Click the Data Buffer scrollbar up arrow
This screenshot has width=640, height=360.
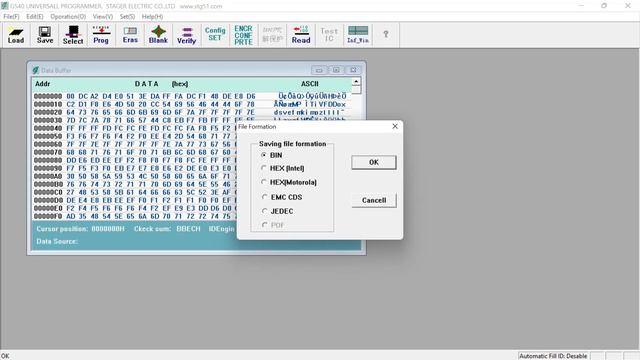(x=356, y=82)
